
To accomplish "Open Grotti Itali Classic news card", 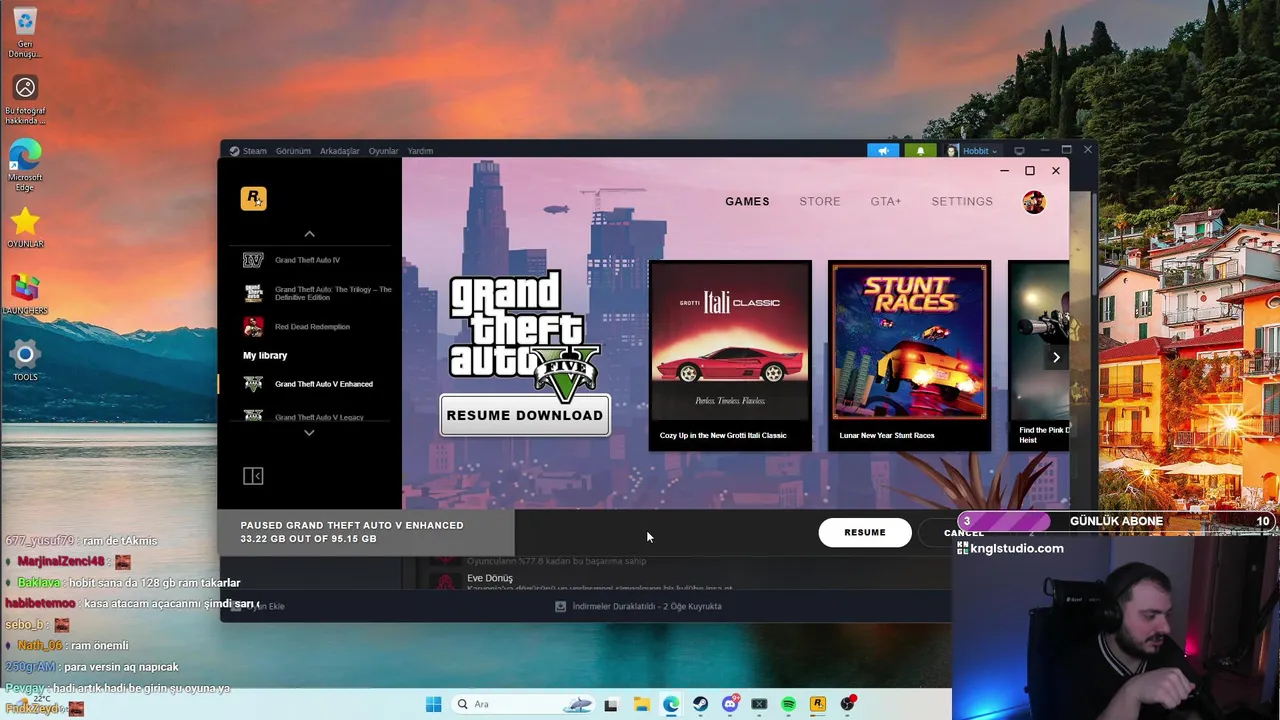I will tap(730, 355).
